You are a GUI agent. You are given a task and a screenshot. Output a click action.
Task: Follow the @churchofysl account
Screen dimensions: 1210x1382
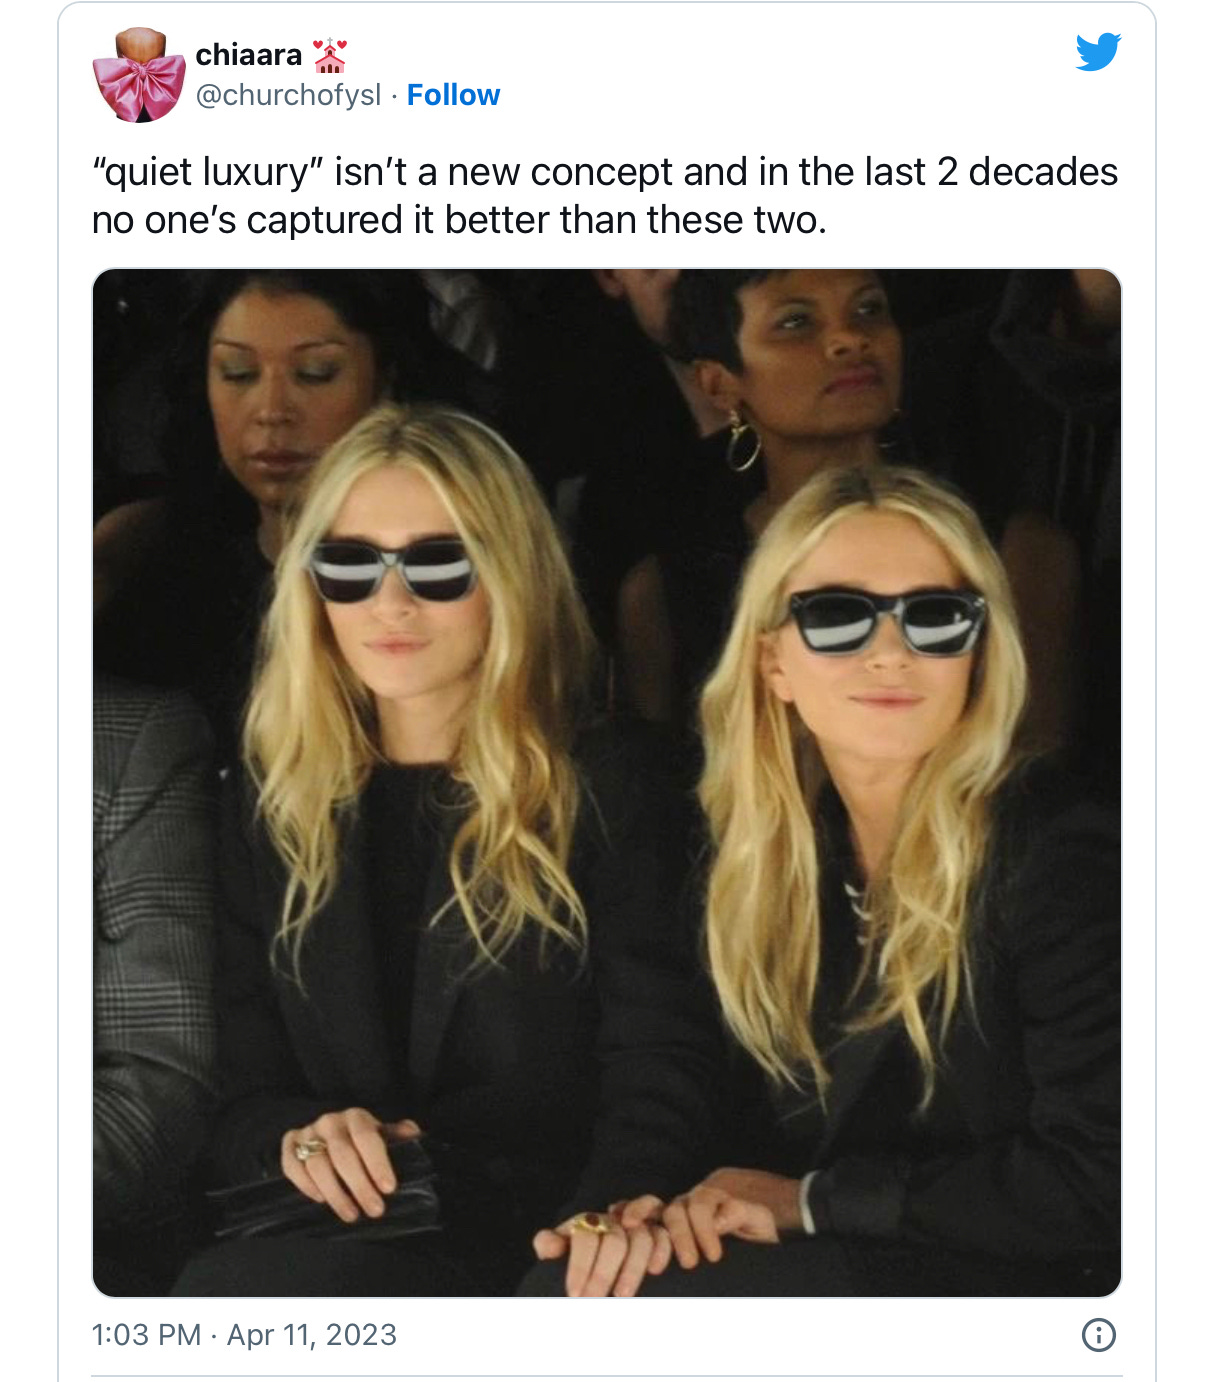click(453, 95)
